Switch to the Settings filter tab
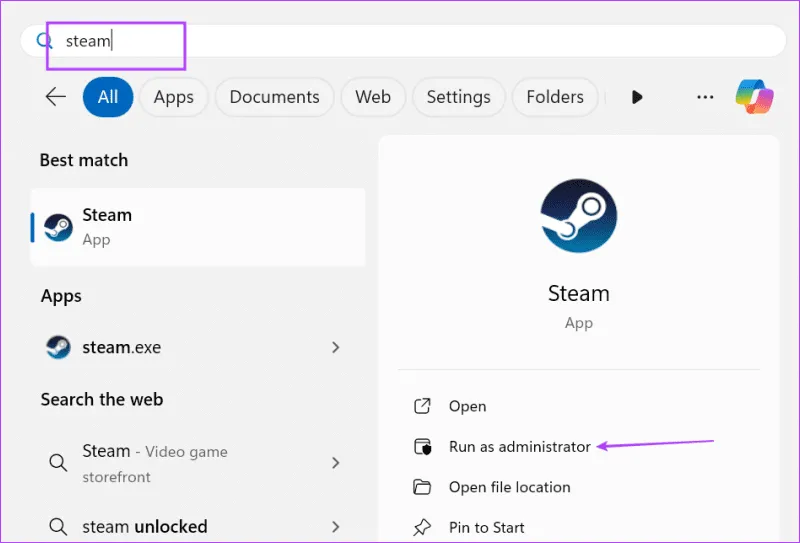 458,97
